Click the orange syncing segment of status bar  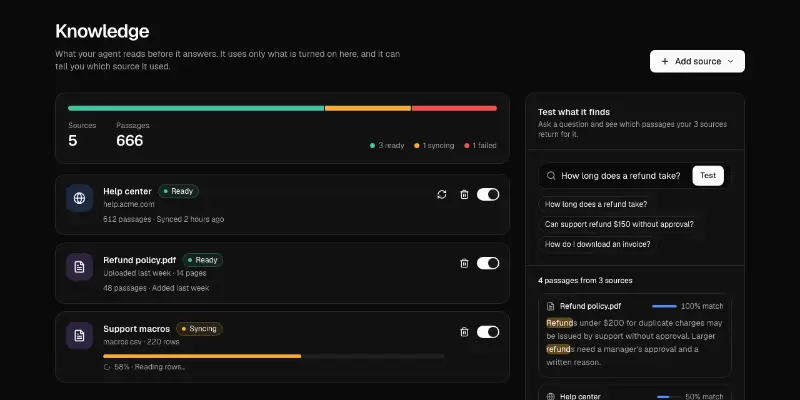pyautogui.click(x=368, y=108)
